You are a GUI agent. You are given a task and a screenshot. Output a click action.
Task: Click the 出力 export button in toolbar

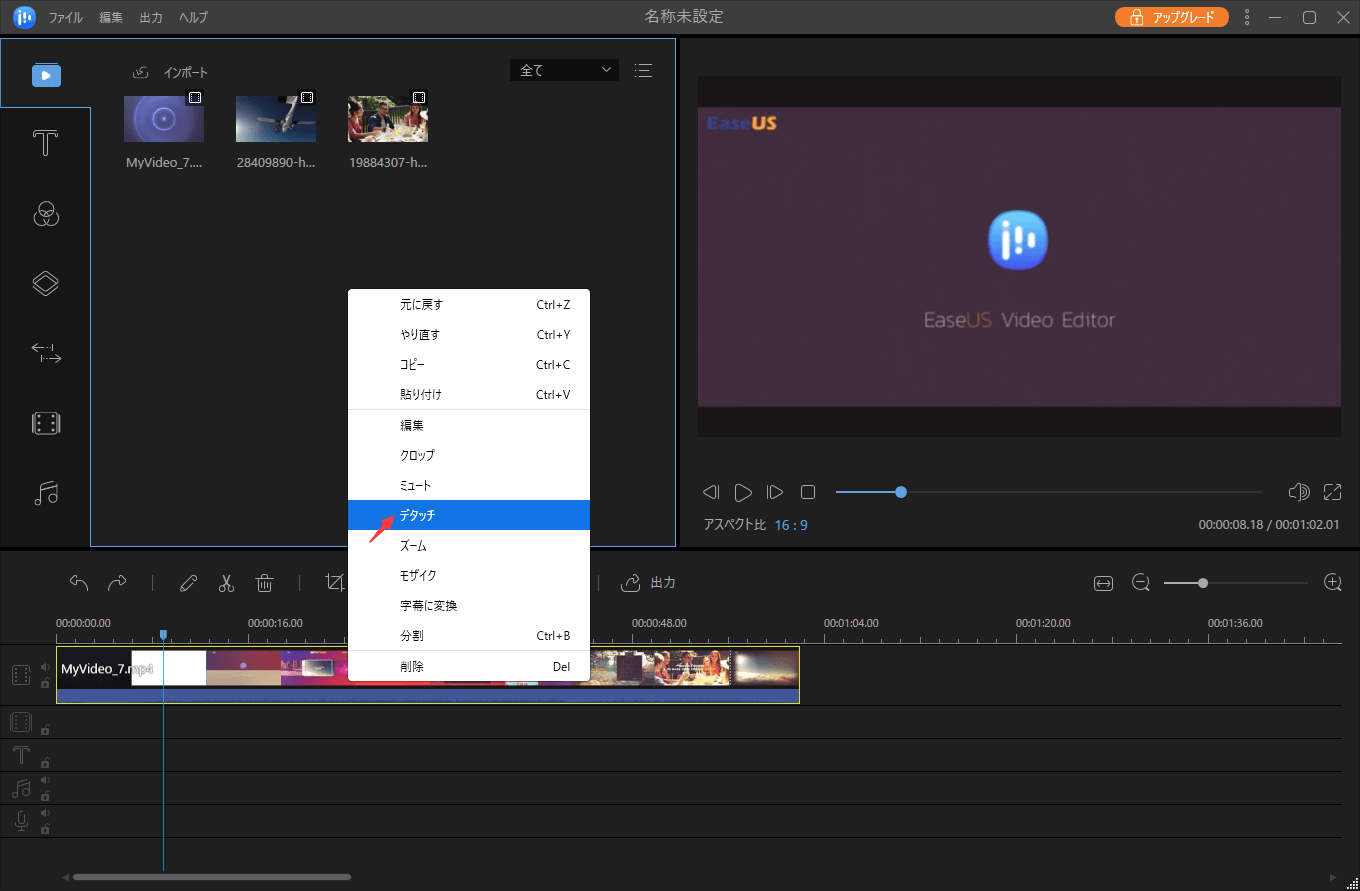(649, 582)
